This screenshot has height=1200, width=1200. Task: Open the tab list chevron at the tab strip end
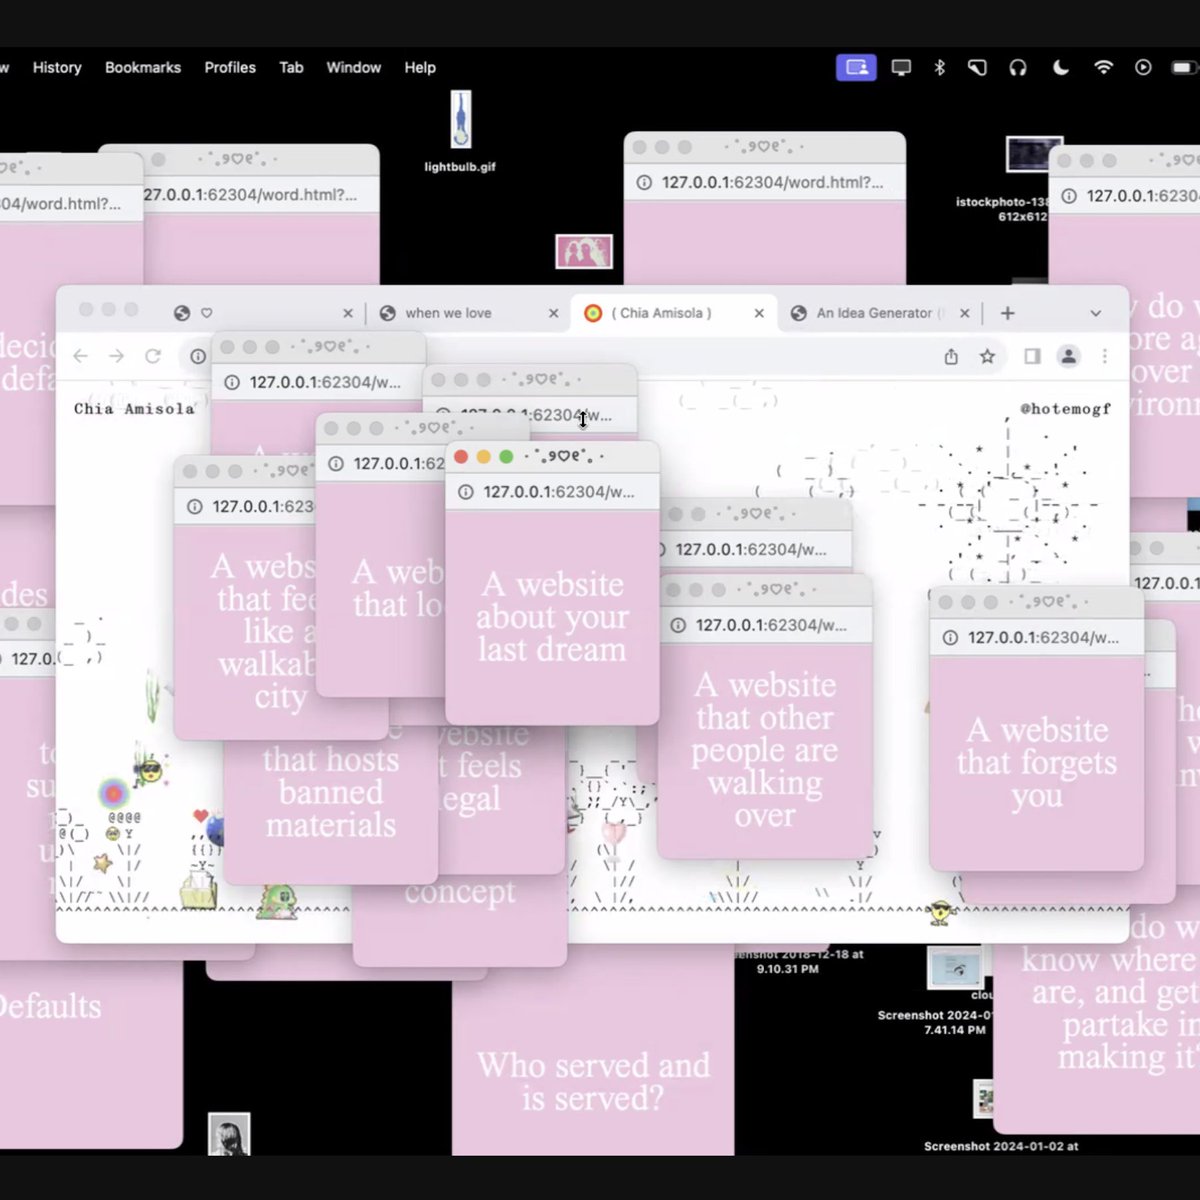pos(1096,312)
